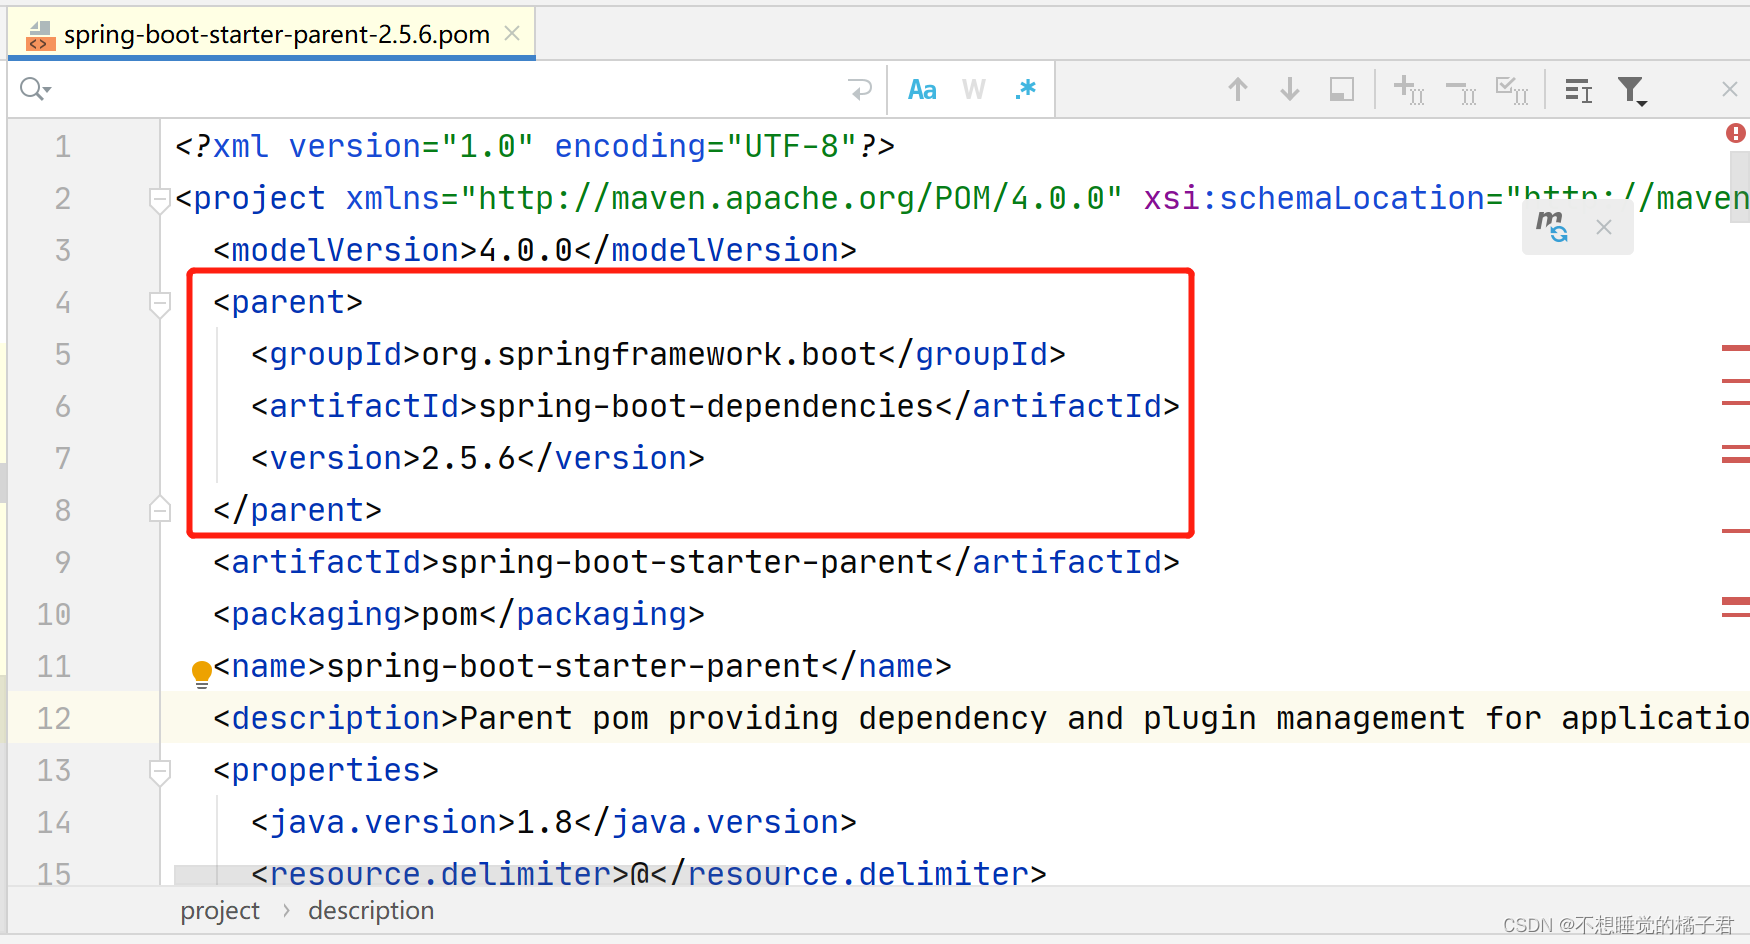Screen dimensions: 1750x944
Task: Toggle Match Case in the search bar
Action: [x=921, y=89]
